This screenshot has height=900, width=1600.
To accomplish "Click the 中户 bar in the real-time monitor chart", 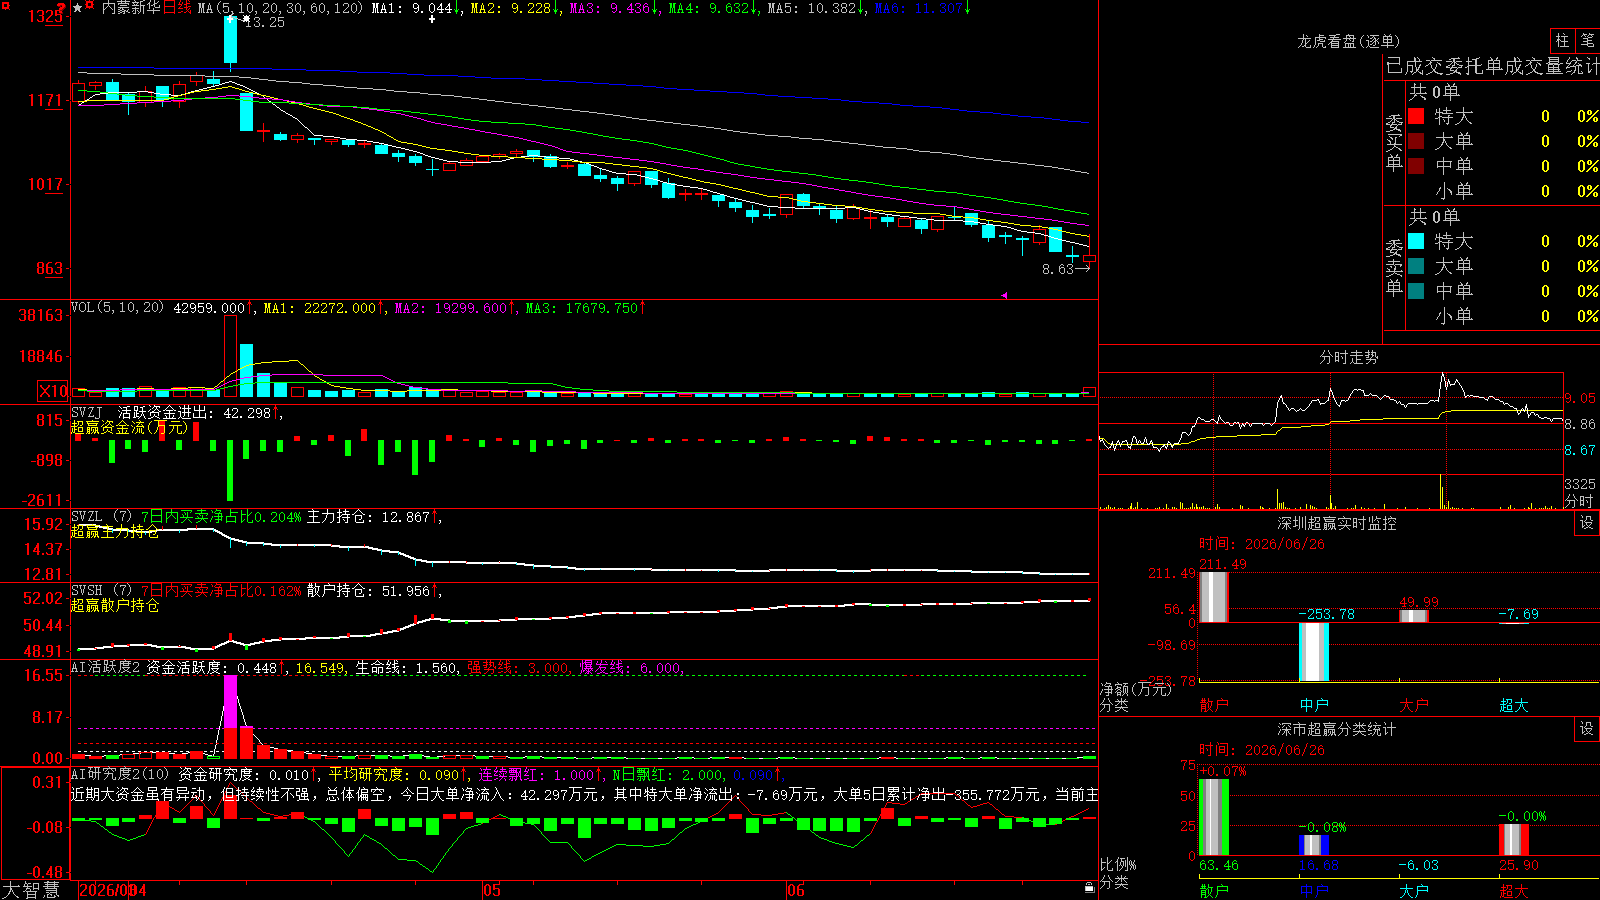I will tap(1314, 652).
